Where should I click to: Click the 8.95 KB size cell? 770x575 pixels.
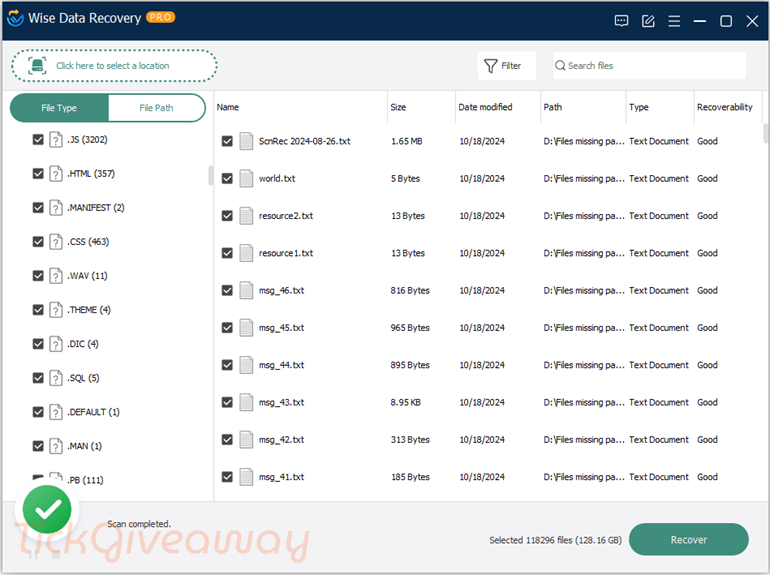pos(406,403)
